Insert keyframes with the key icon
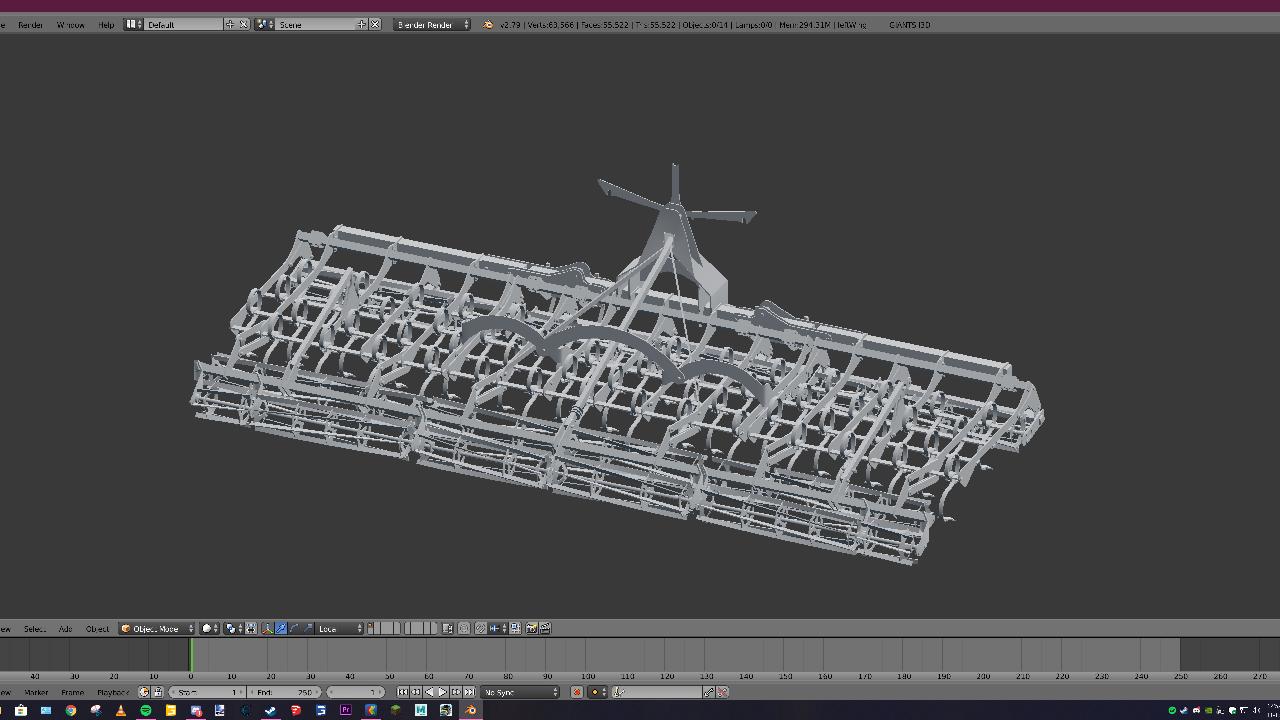Viewport: 1280px width, 720px height. [x=709, y=692]
